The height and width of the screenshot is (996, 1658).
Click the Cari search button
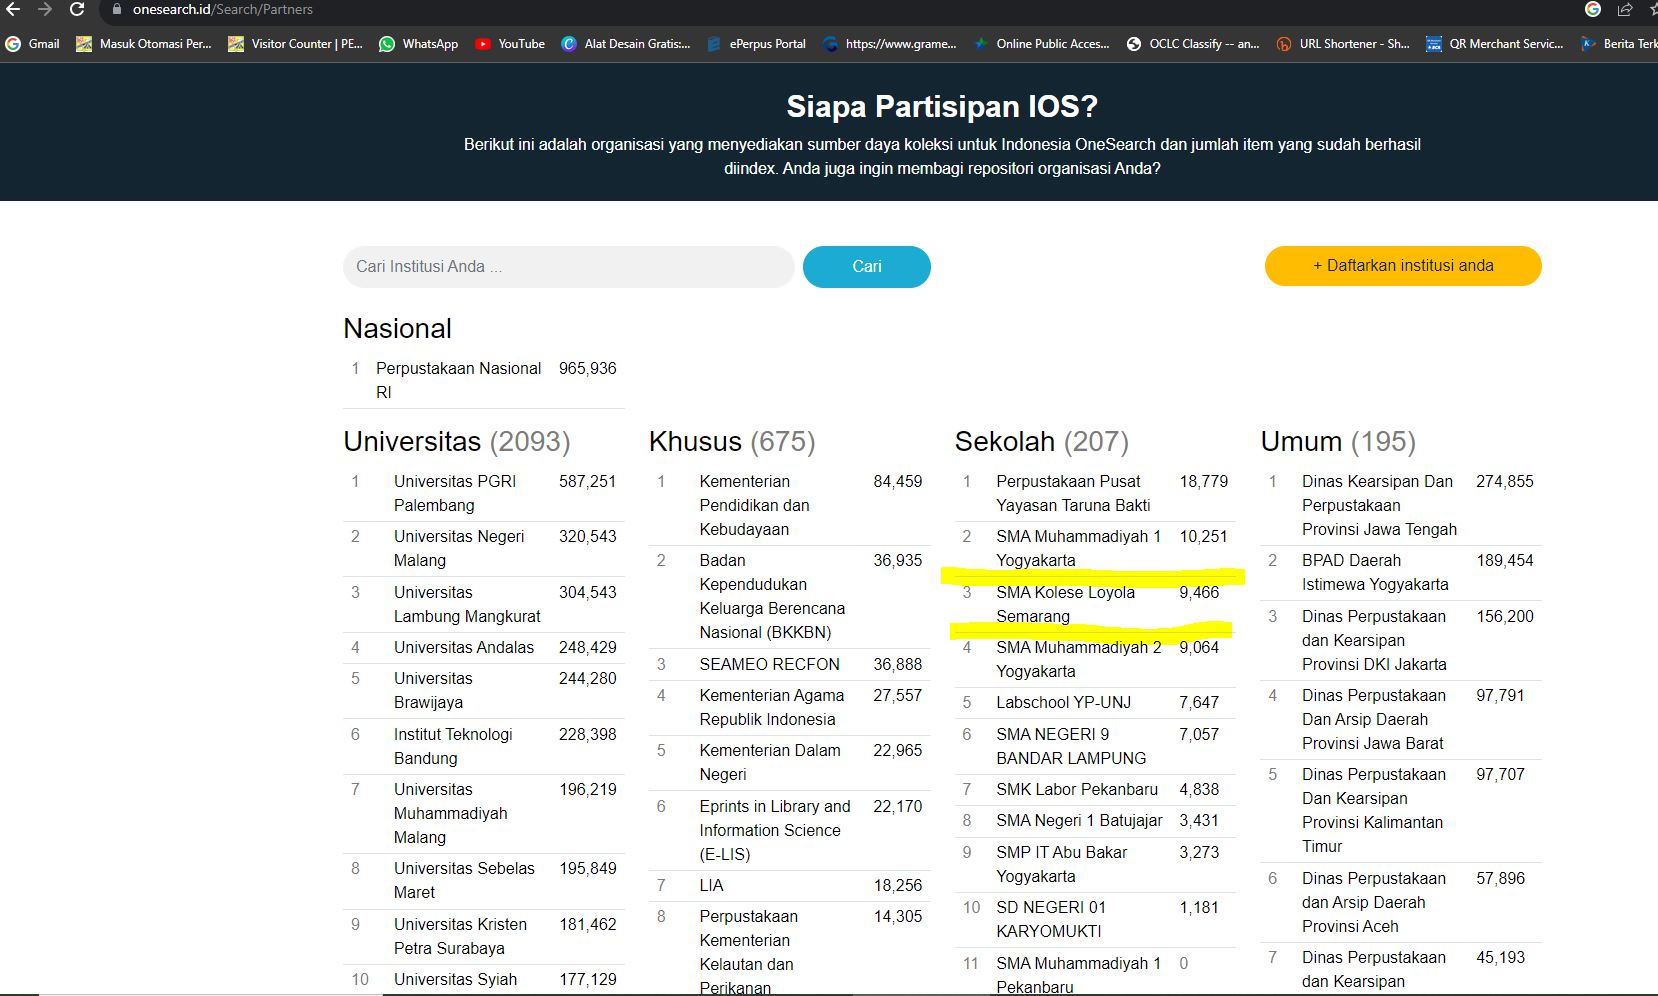pyautogui.click(x=866, y=267)
